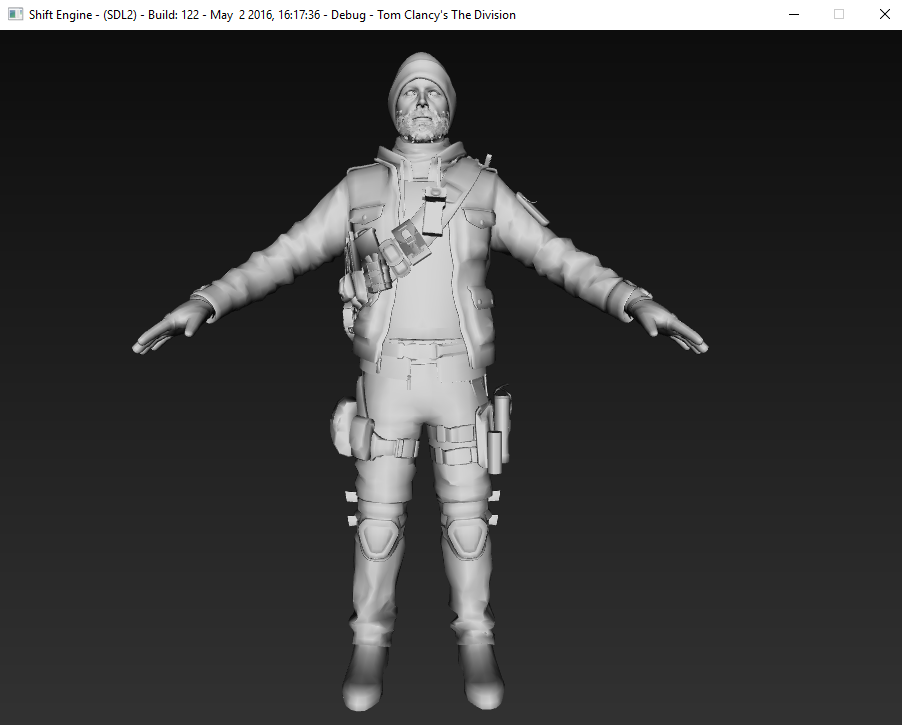Screen dimensions: 902x725
Task: Click the Shift Engine window title text
Action: (x=272, y=15)
